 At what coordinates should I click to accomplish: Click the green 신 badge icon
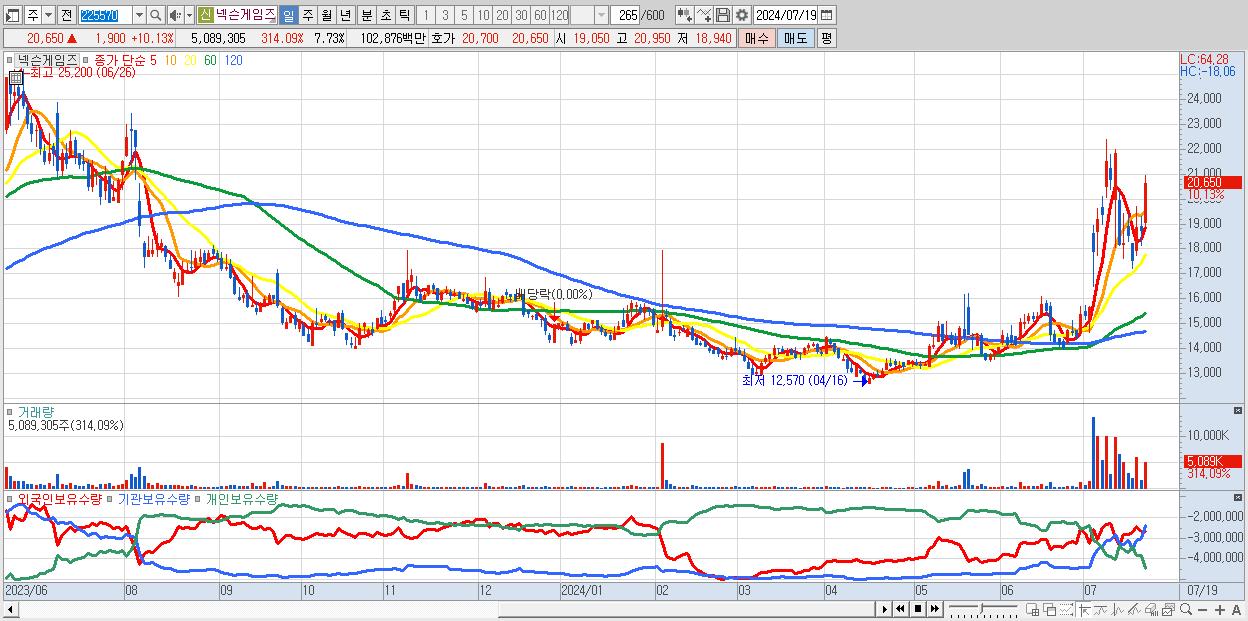click(x=205, y=15)
